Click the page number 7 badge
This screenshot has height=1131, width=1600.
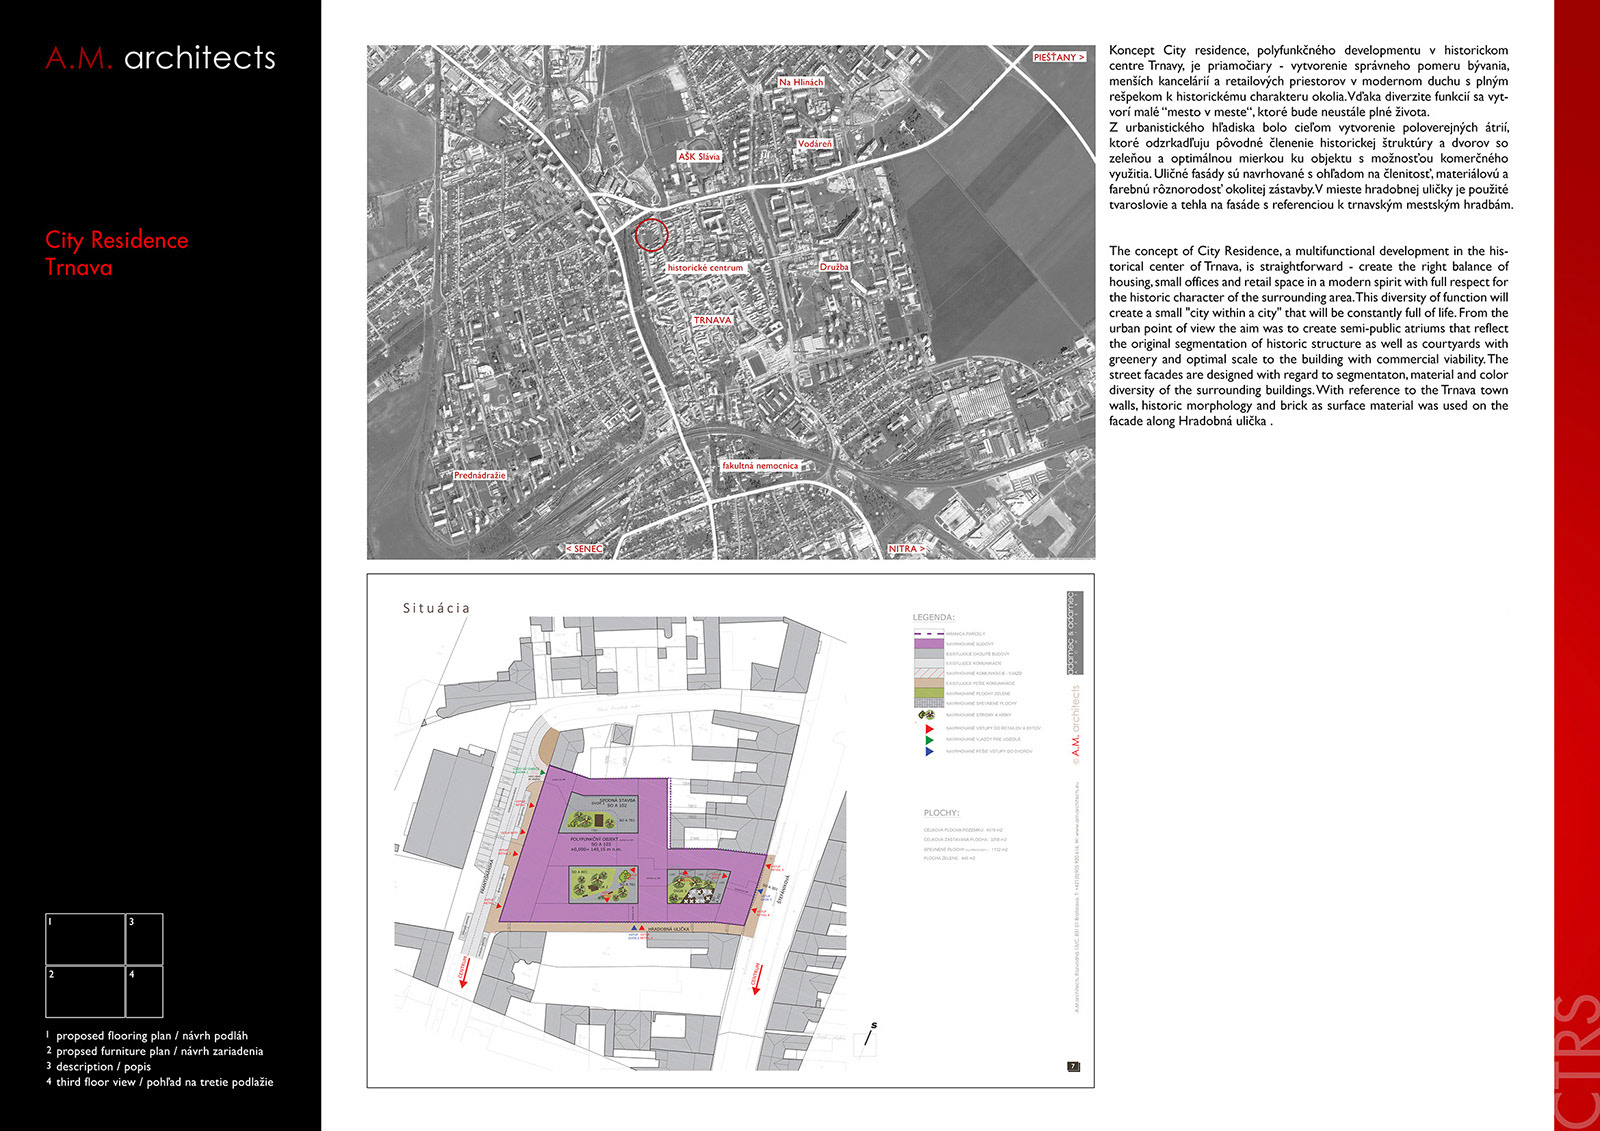pyautogui.click(x=1074, y=1067)
